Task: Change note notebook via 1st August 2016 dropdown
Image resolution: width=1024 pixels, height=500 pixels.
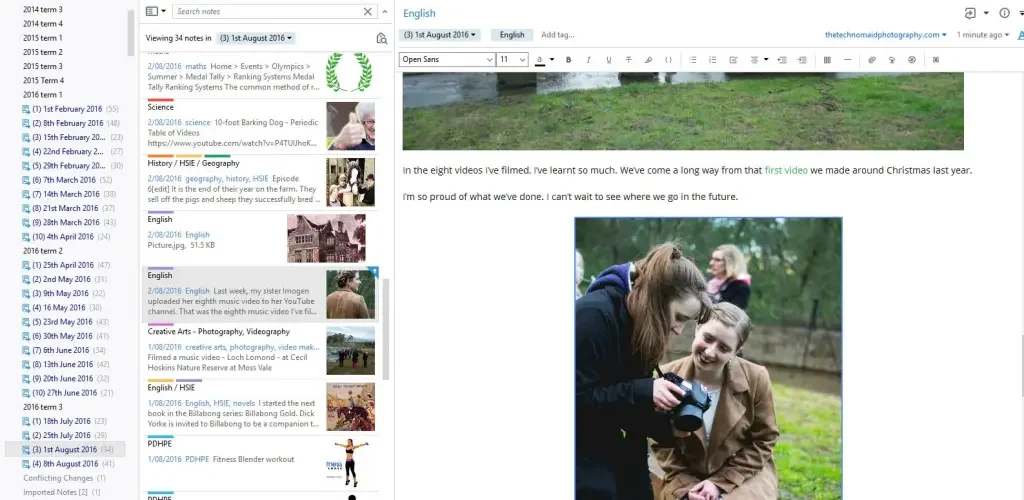Action: (440, 35)
